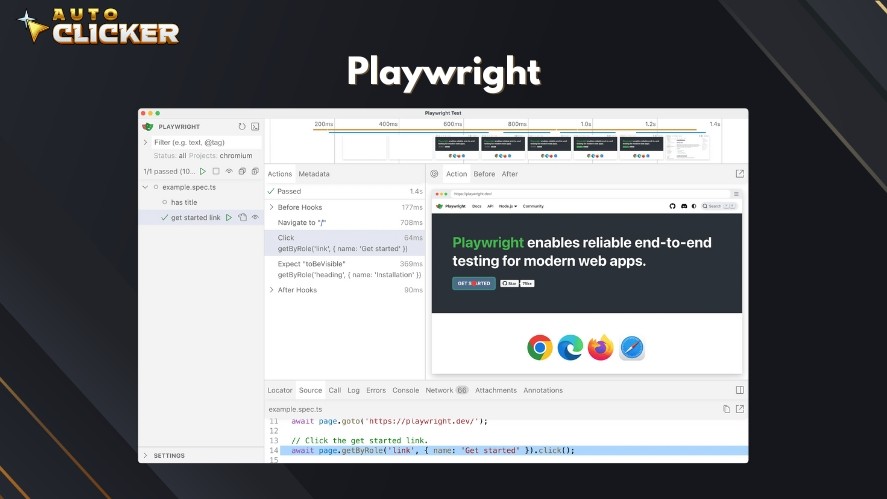Click hamburger menu icon in snapshot browser bar
The image size is (887, 499).
736,194
